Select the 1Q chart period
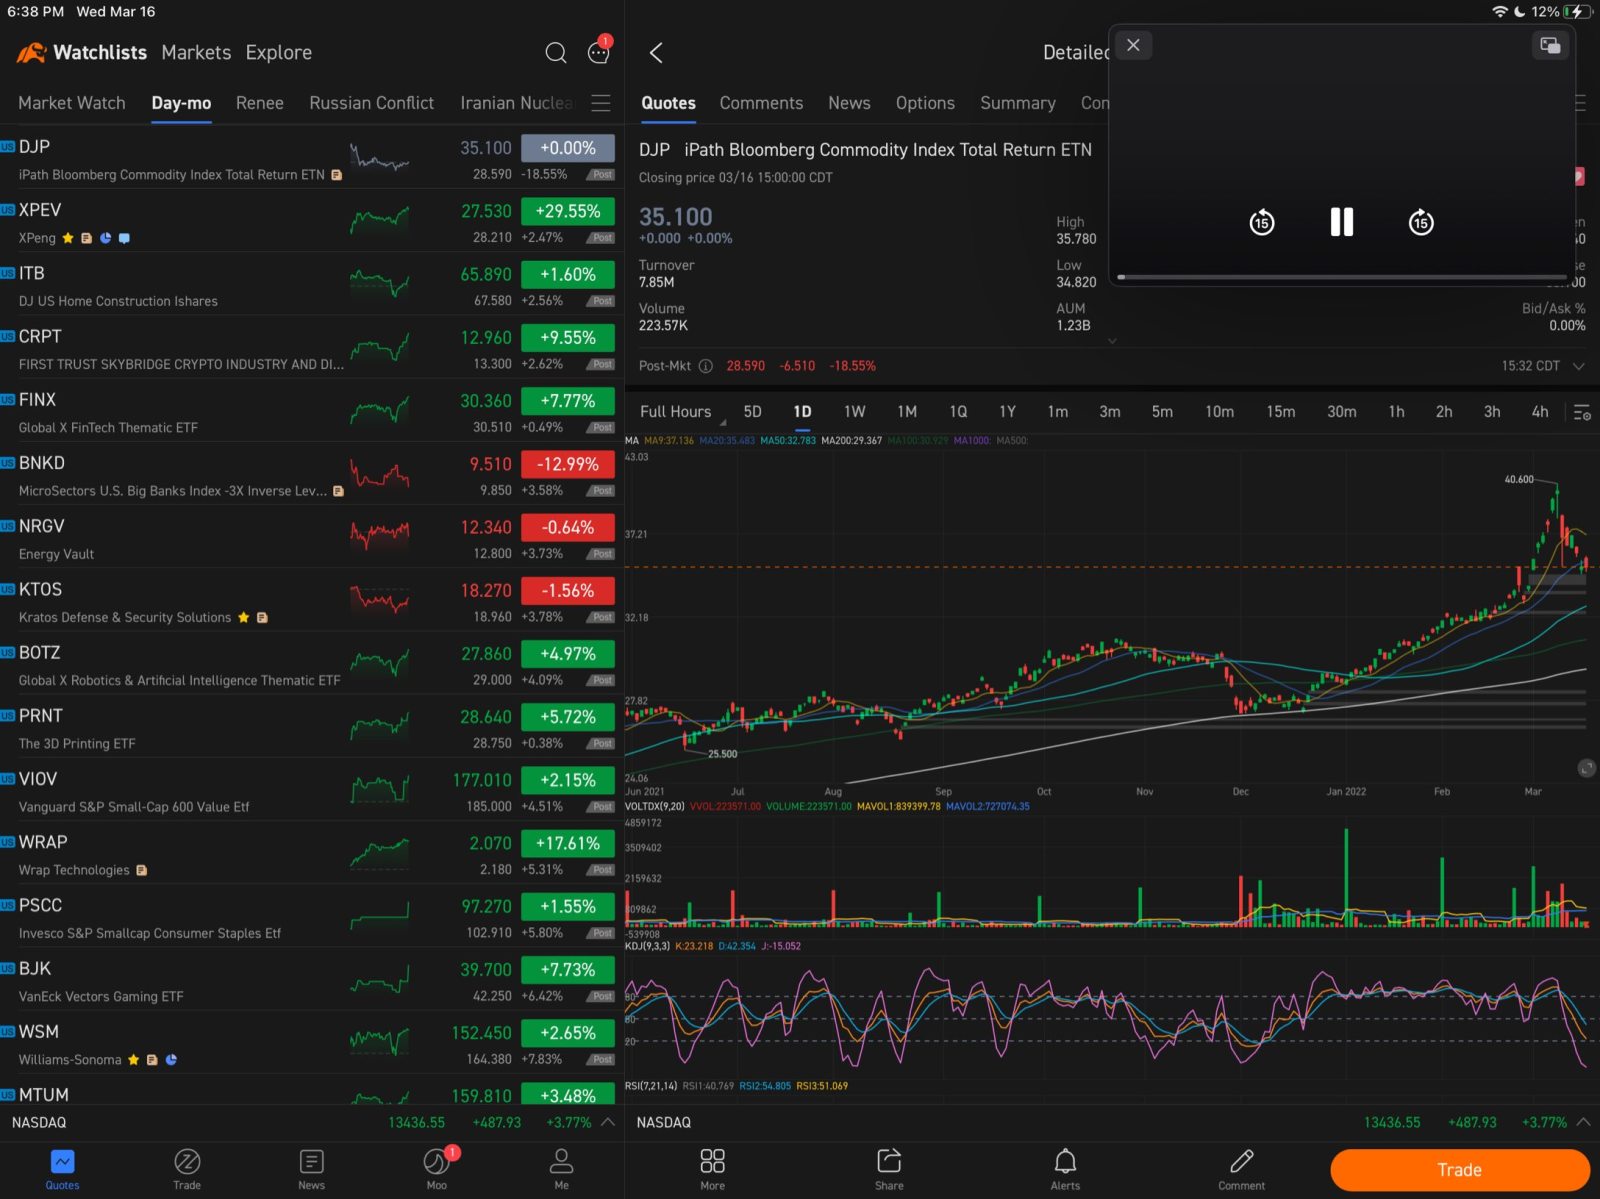The image size is (1600, 1199). click(958, 412)
